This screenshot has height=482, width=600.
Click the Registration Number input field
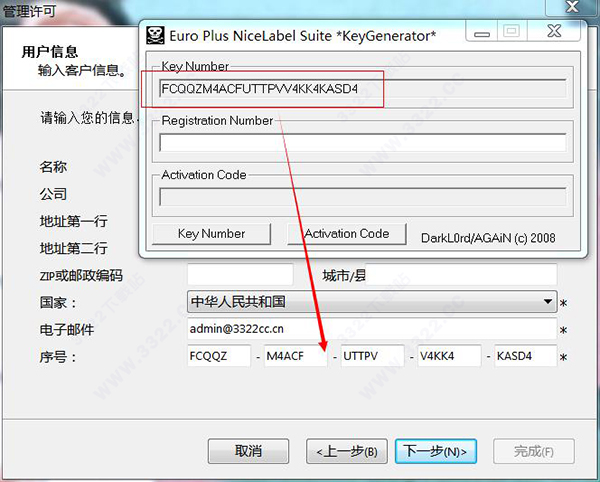tap(362, 143)
